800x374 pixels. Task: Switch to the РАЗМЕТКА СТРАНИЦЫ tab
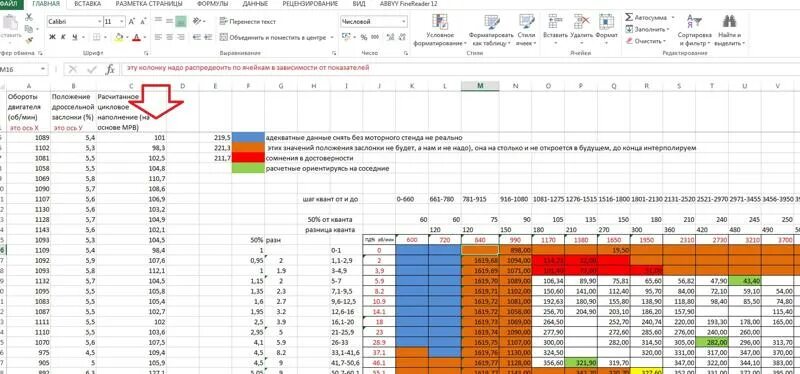click(x=148, y=4)
